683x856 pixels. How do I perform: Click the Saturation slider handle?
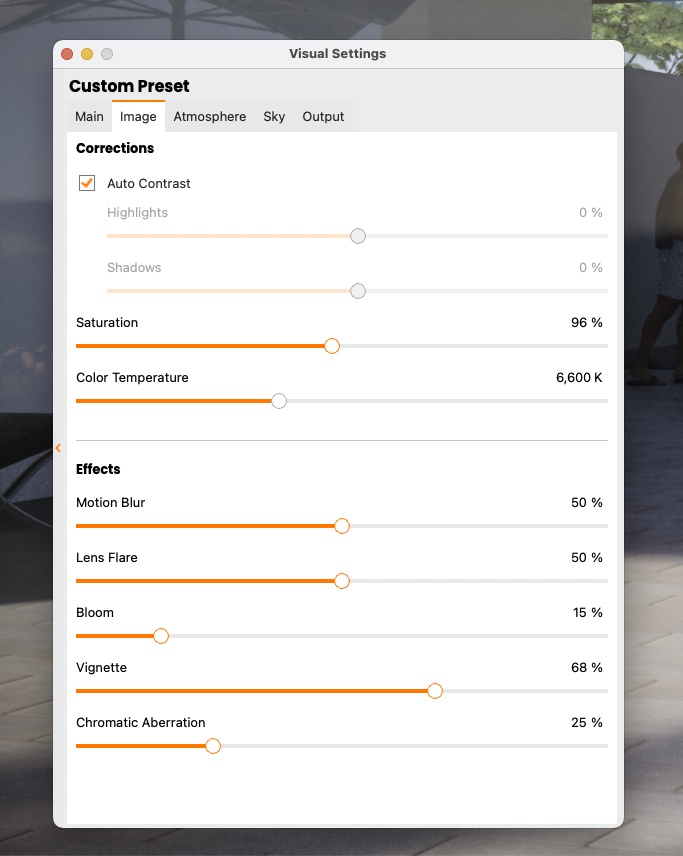(x=332, y=346)
